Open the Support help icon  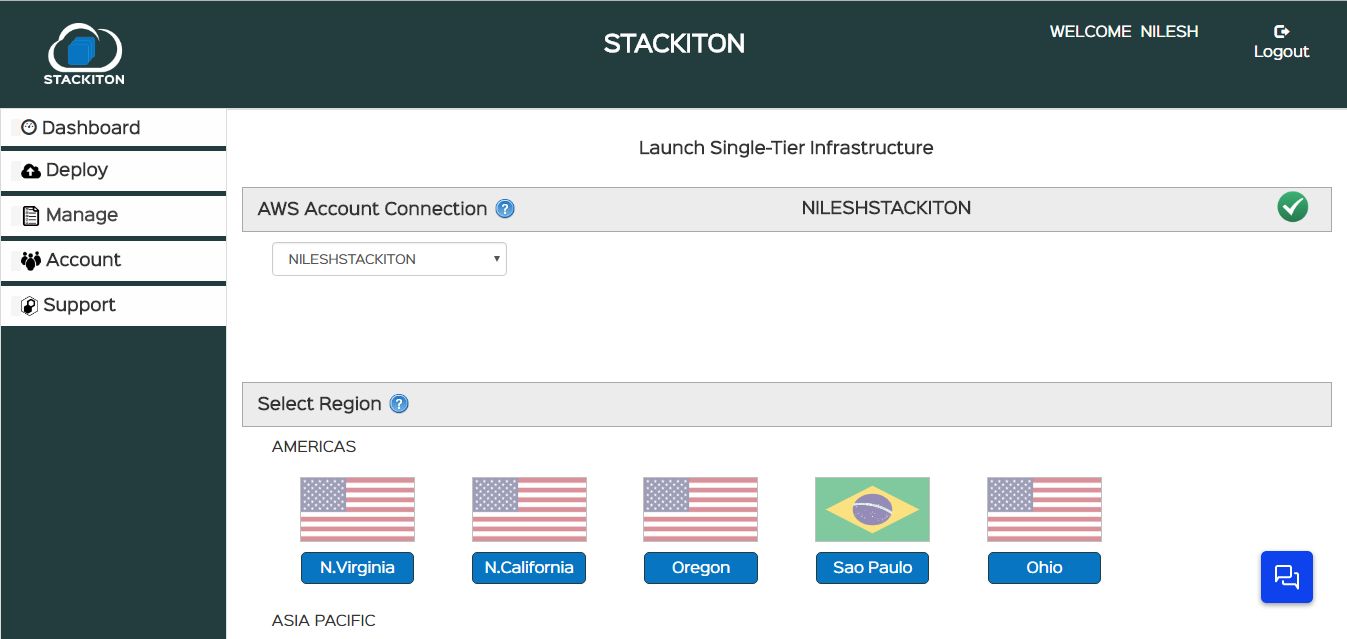tap(29, 305)
